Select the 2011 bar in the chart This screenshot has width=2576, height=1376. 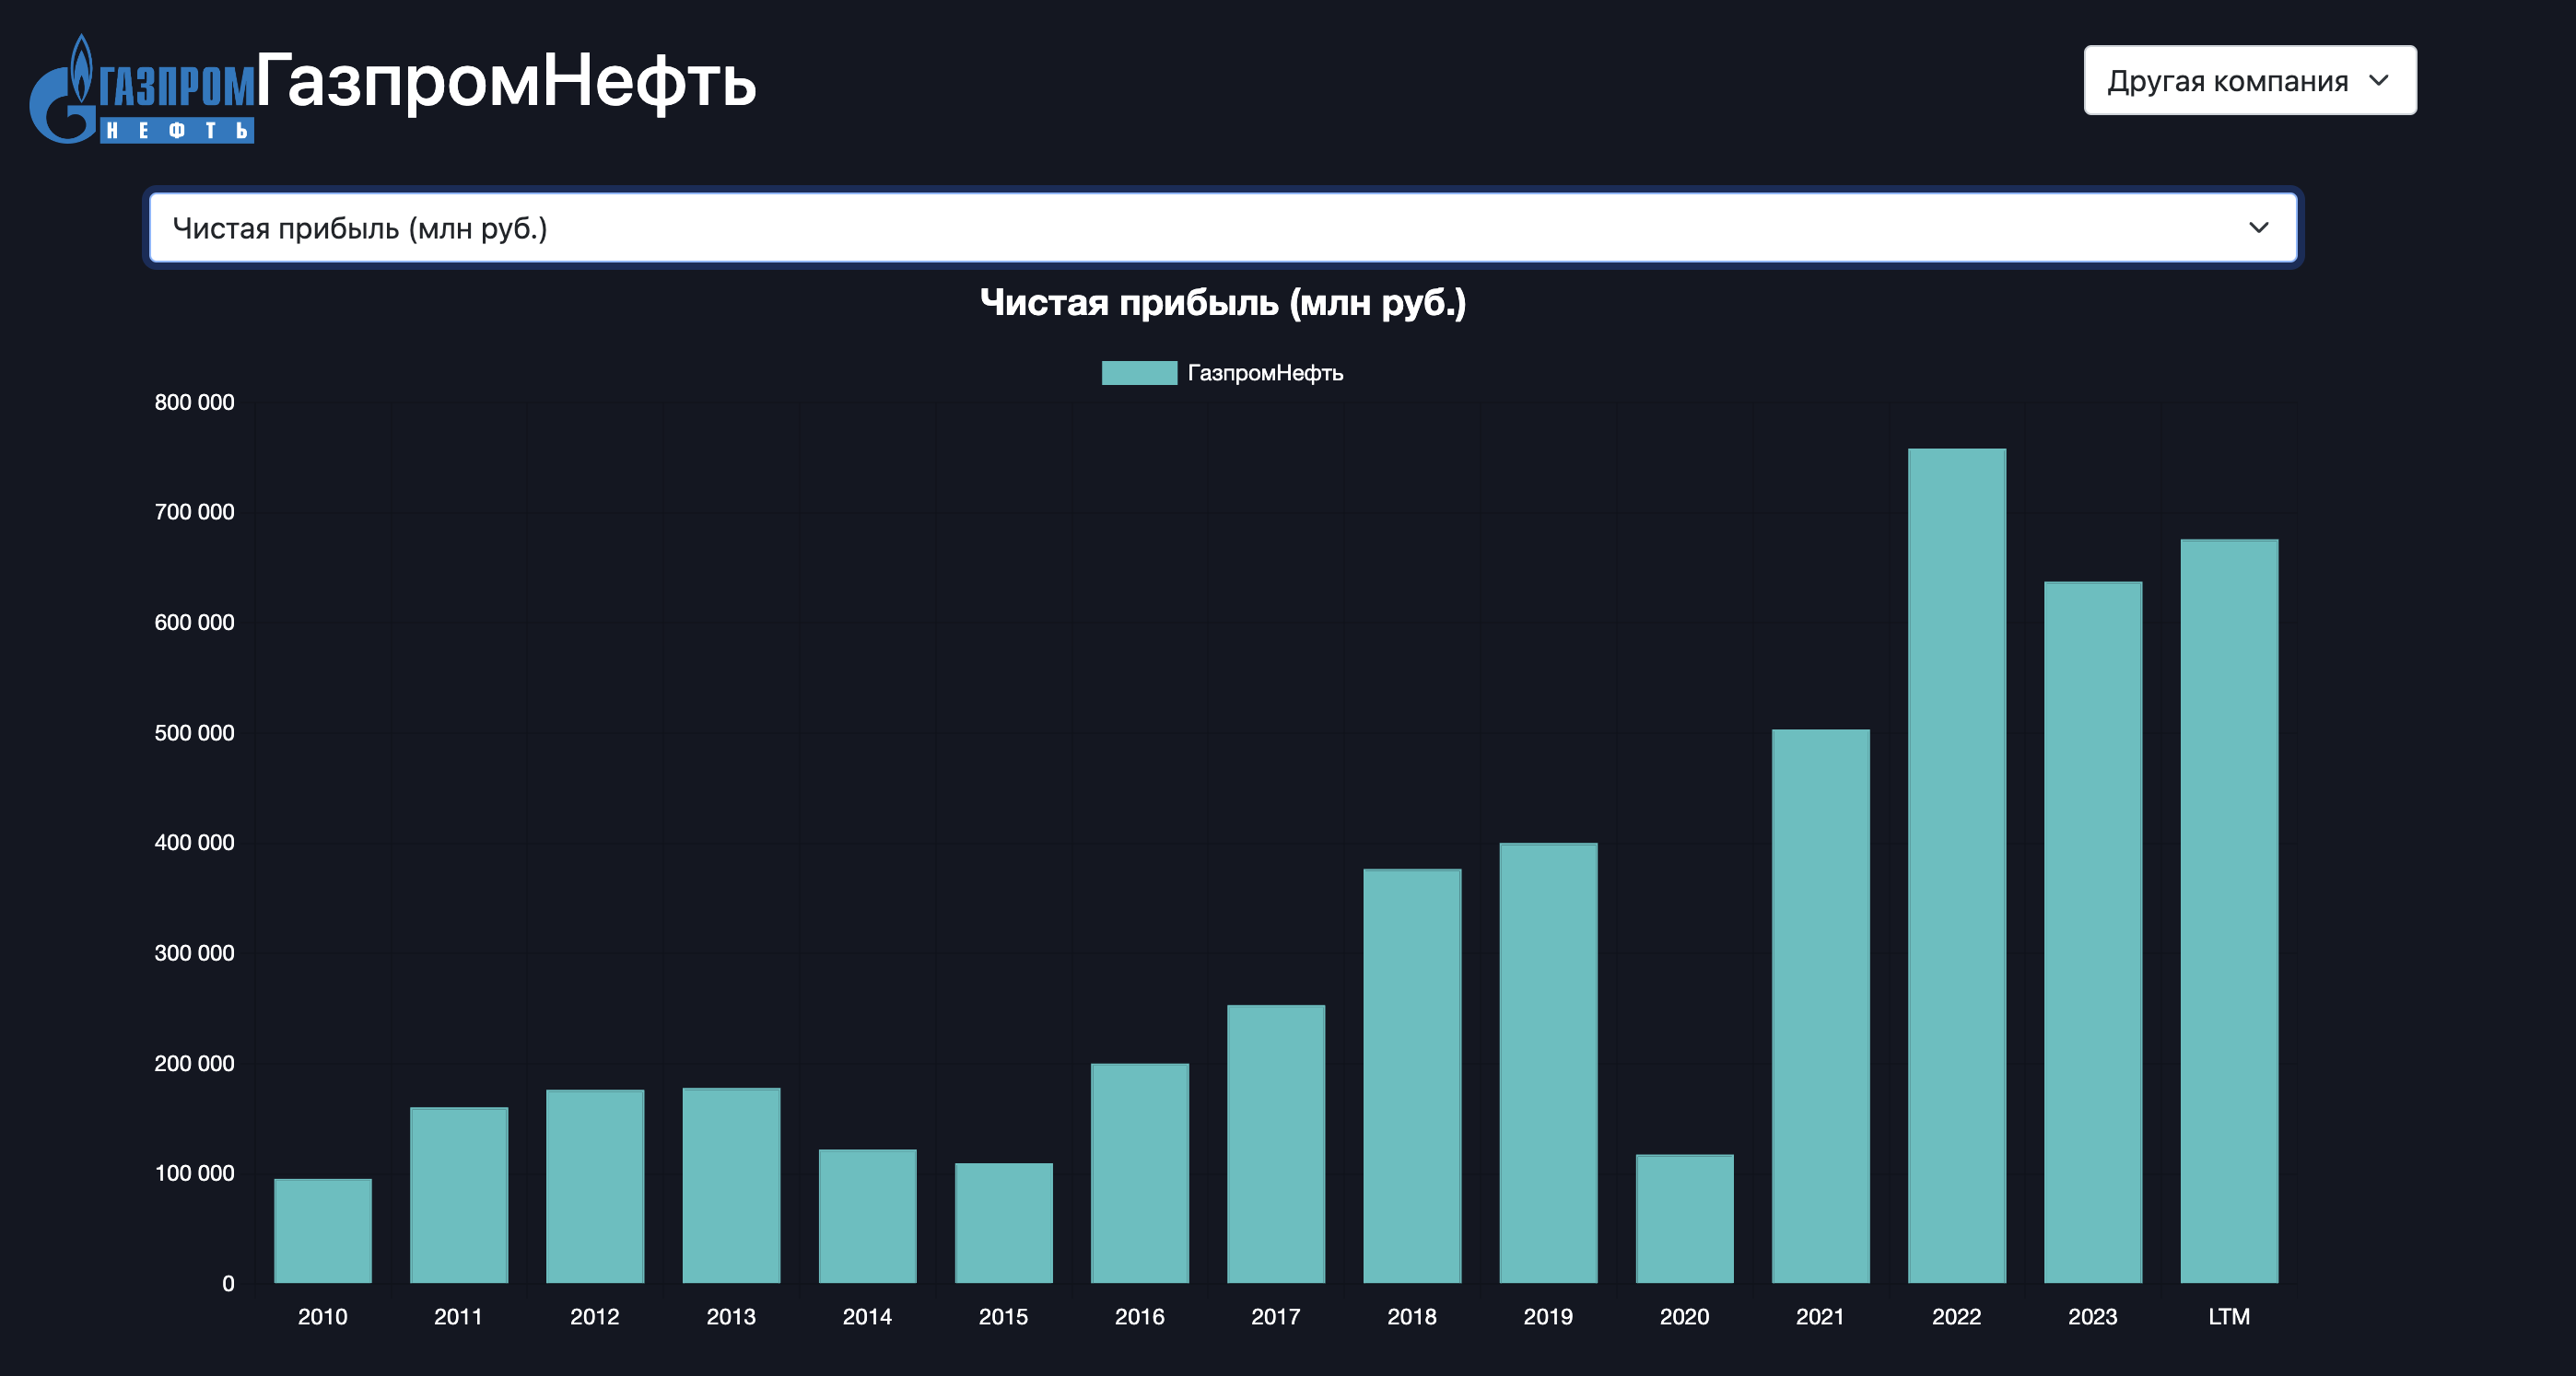459,1195
